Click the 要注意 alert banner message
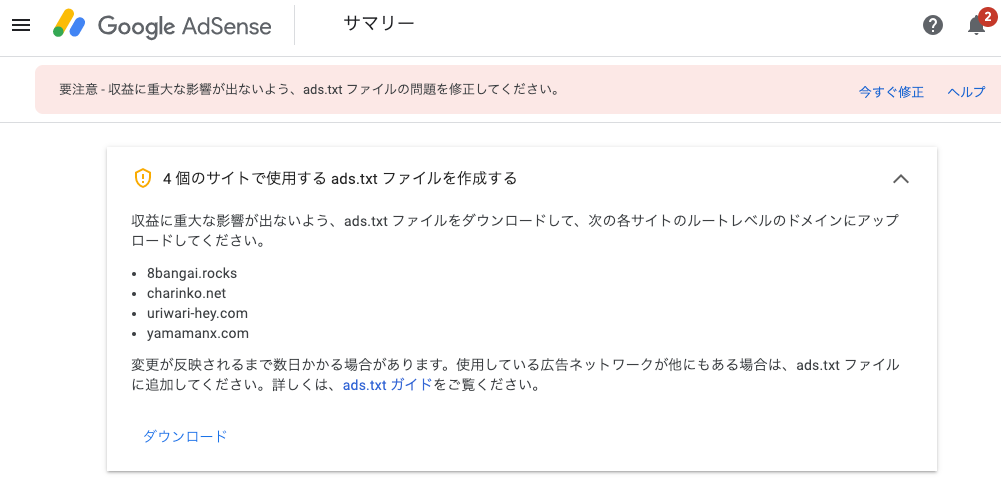The height and width of the screenshot is (496, 1001). (x=310, y=90)
